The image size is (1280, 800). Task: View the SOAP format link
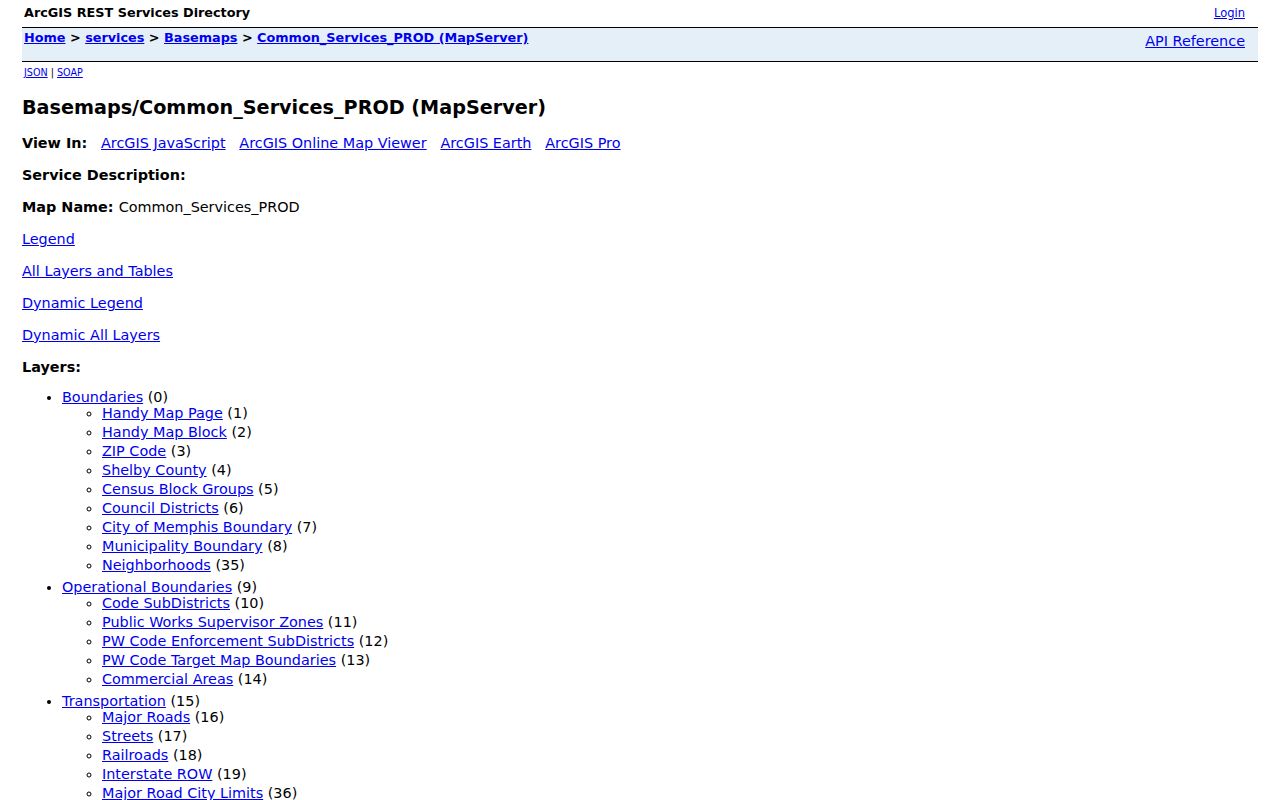(70, 72)
